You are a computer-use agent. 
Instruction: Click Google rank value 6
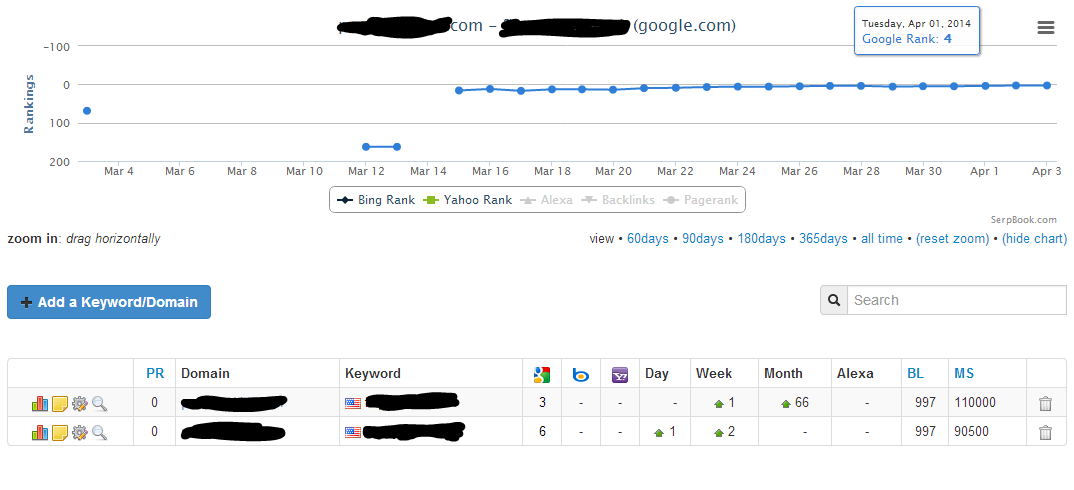coord(542,432)
